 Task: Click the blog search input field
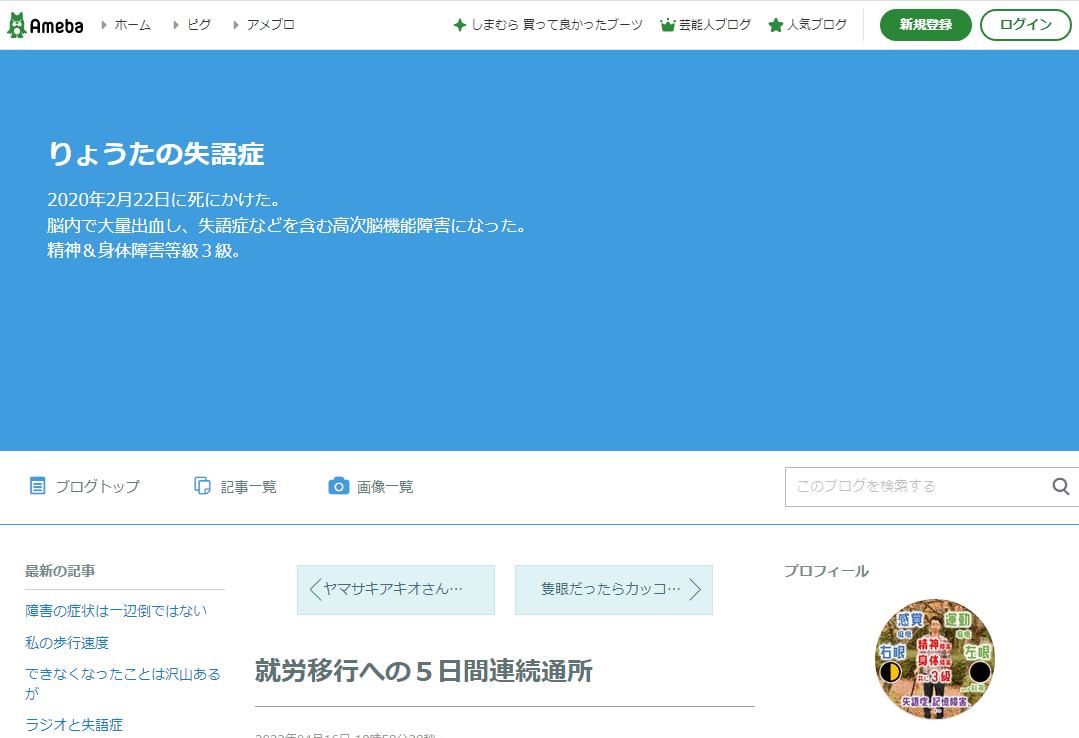[915, 487]
